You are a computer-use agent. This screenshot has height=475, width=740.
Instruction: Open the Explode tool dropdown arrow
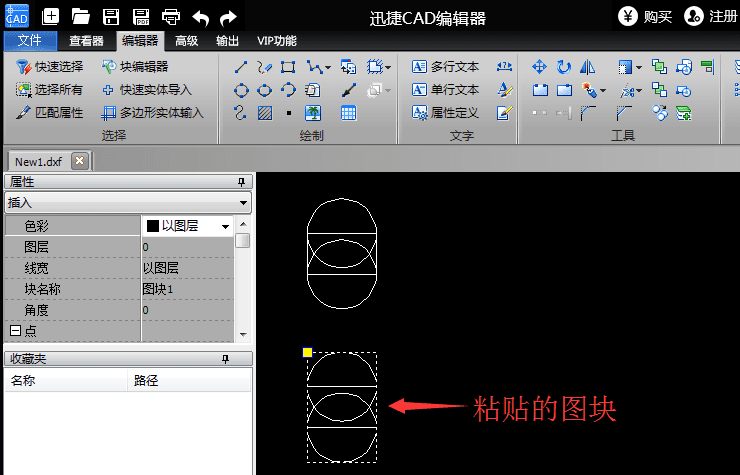603,90
